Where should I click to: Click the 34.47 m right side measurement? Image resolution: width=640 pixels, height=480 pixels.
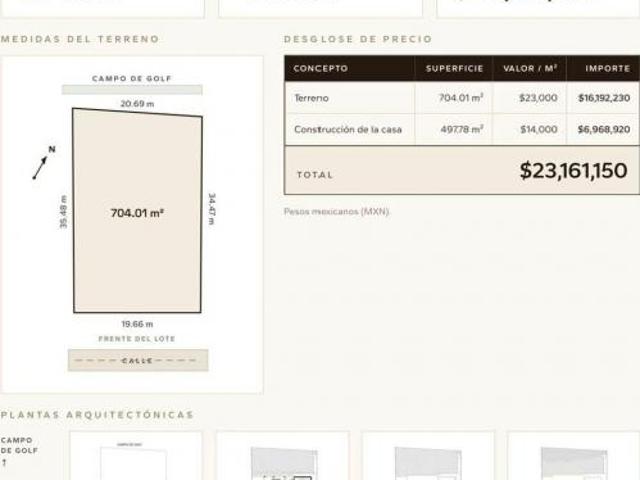pyautogui.click(x=211, y=209)
